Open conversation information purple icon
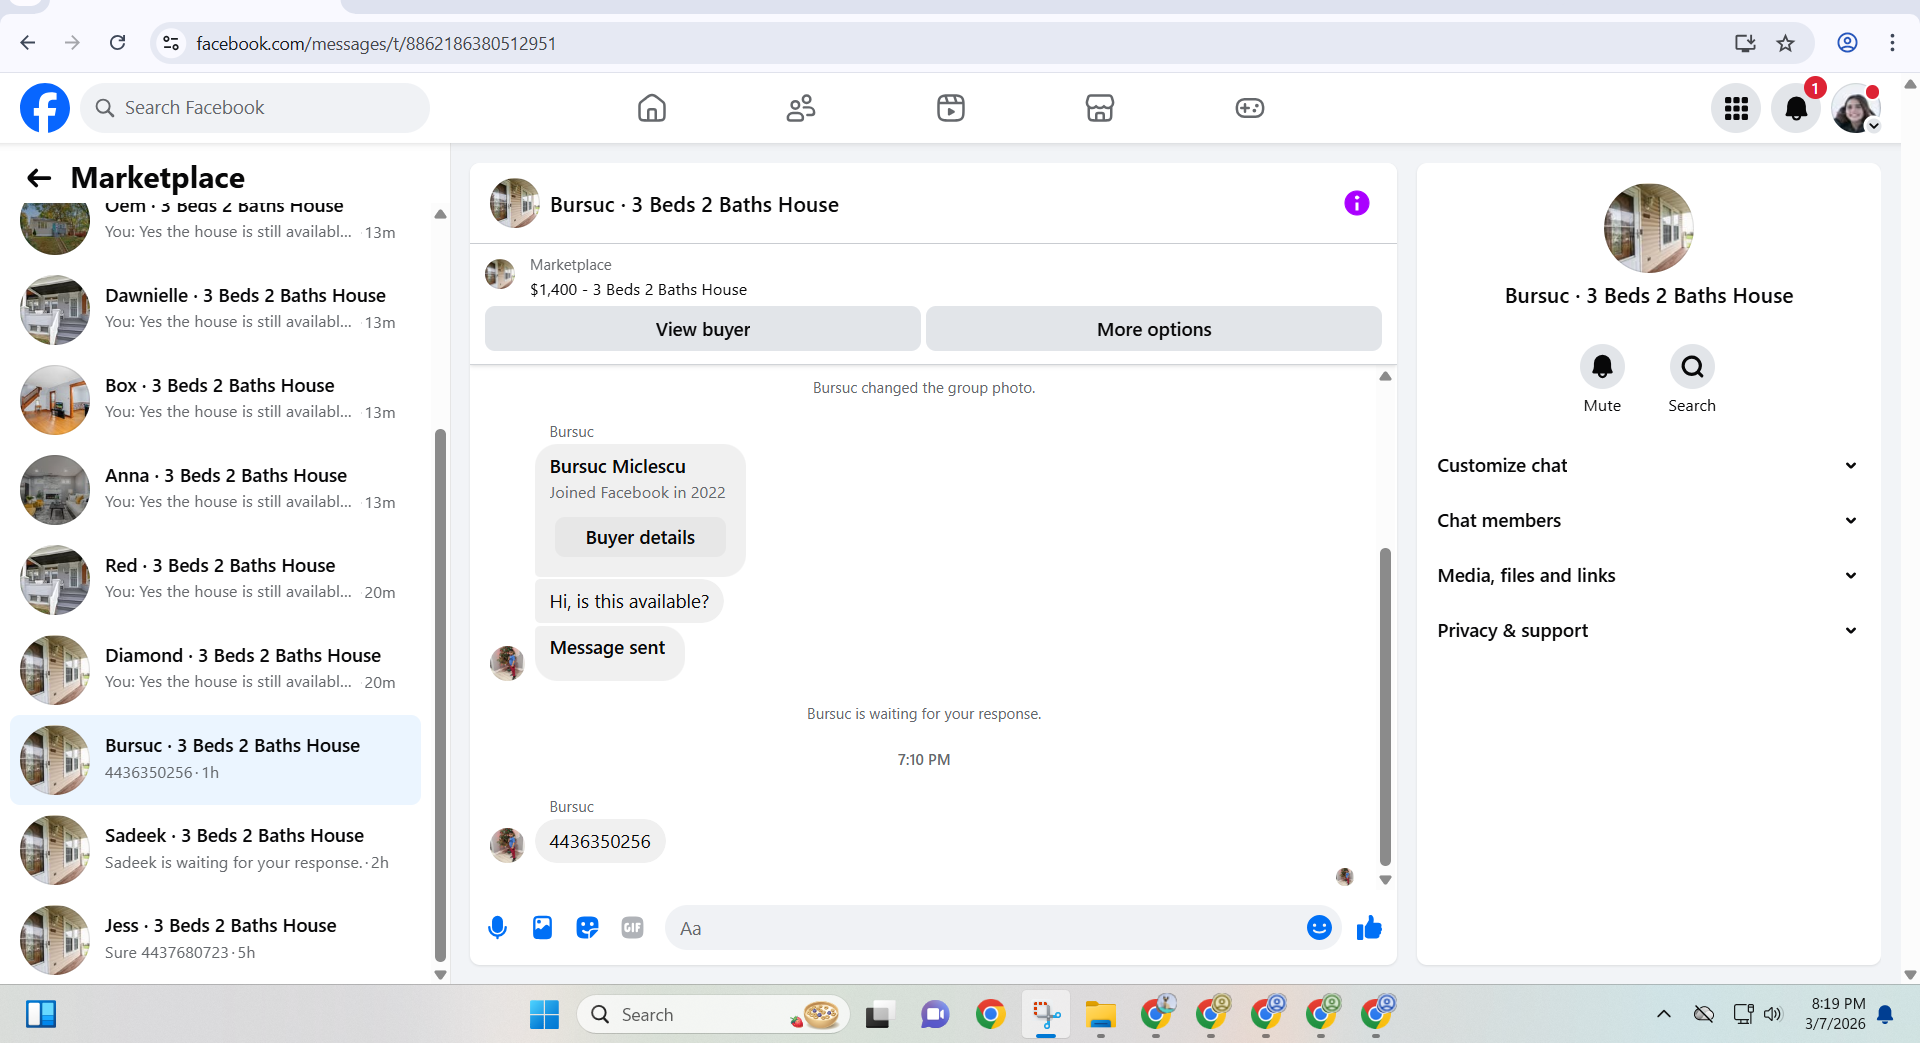This screenshot has height=1043, width=1920. tap(1356, 204)
